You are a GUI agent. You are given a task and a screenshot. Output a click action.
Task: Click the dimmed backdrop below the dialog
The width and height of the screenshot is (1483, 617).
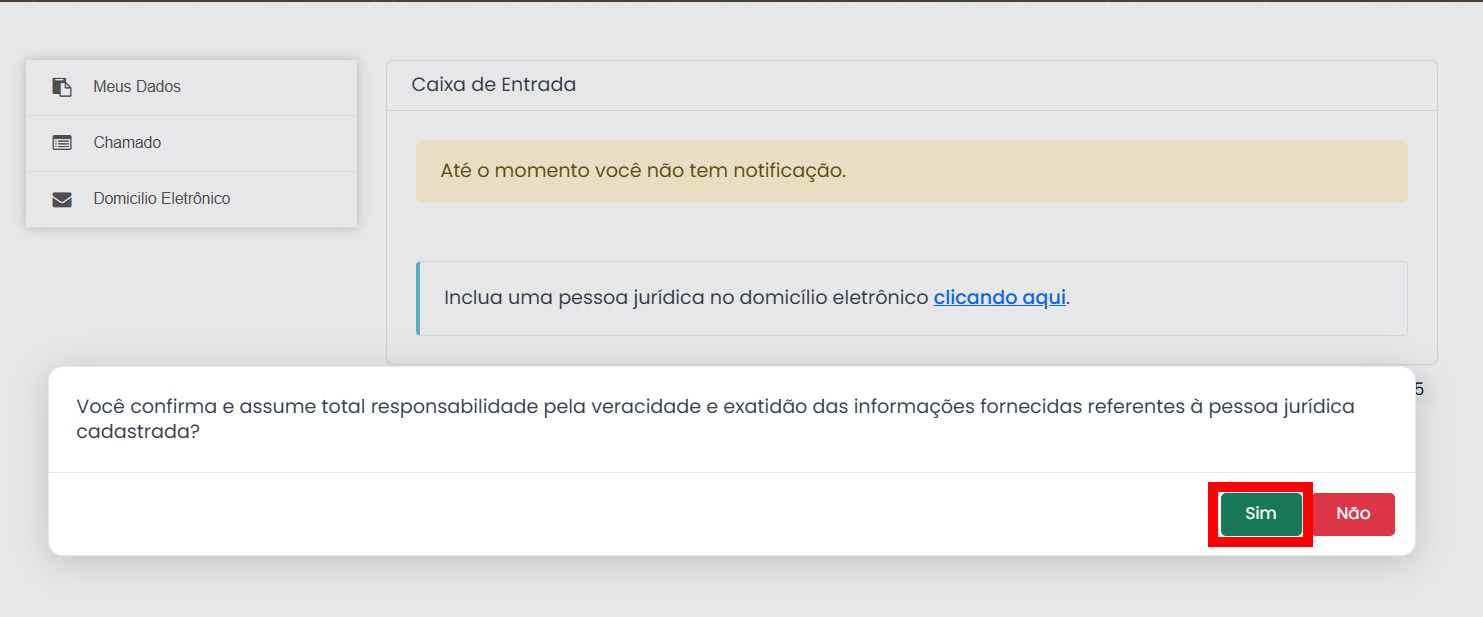click(x=740, y=588)
